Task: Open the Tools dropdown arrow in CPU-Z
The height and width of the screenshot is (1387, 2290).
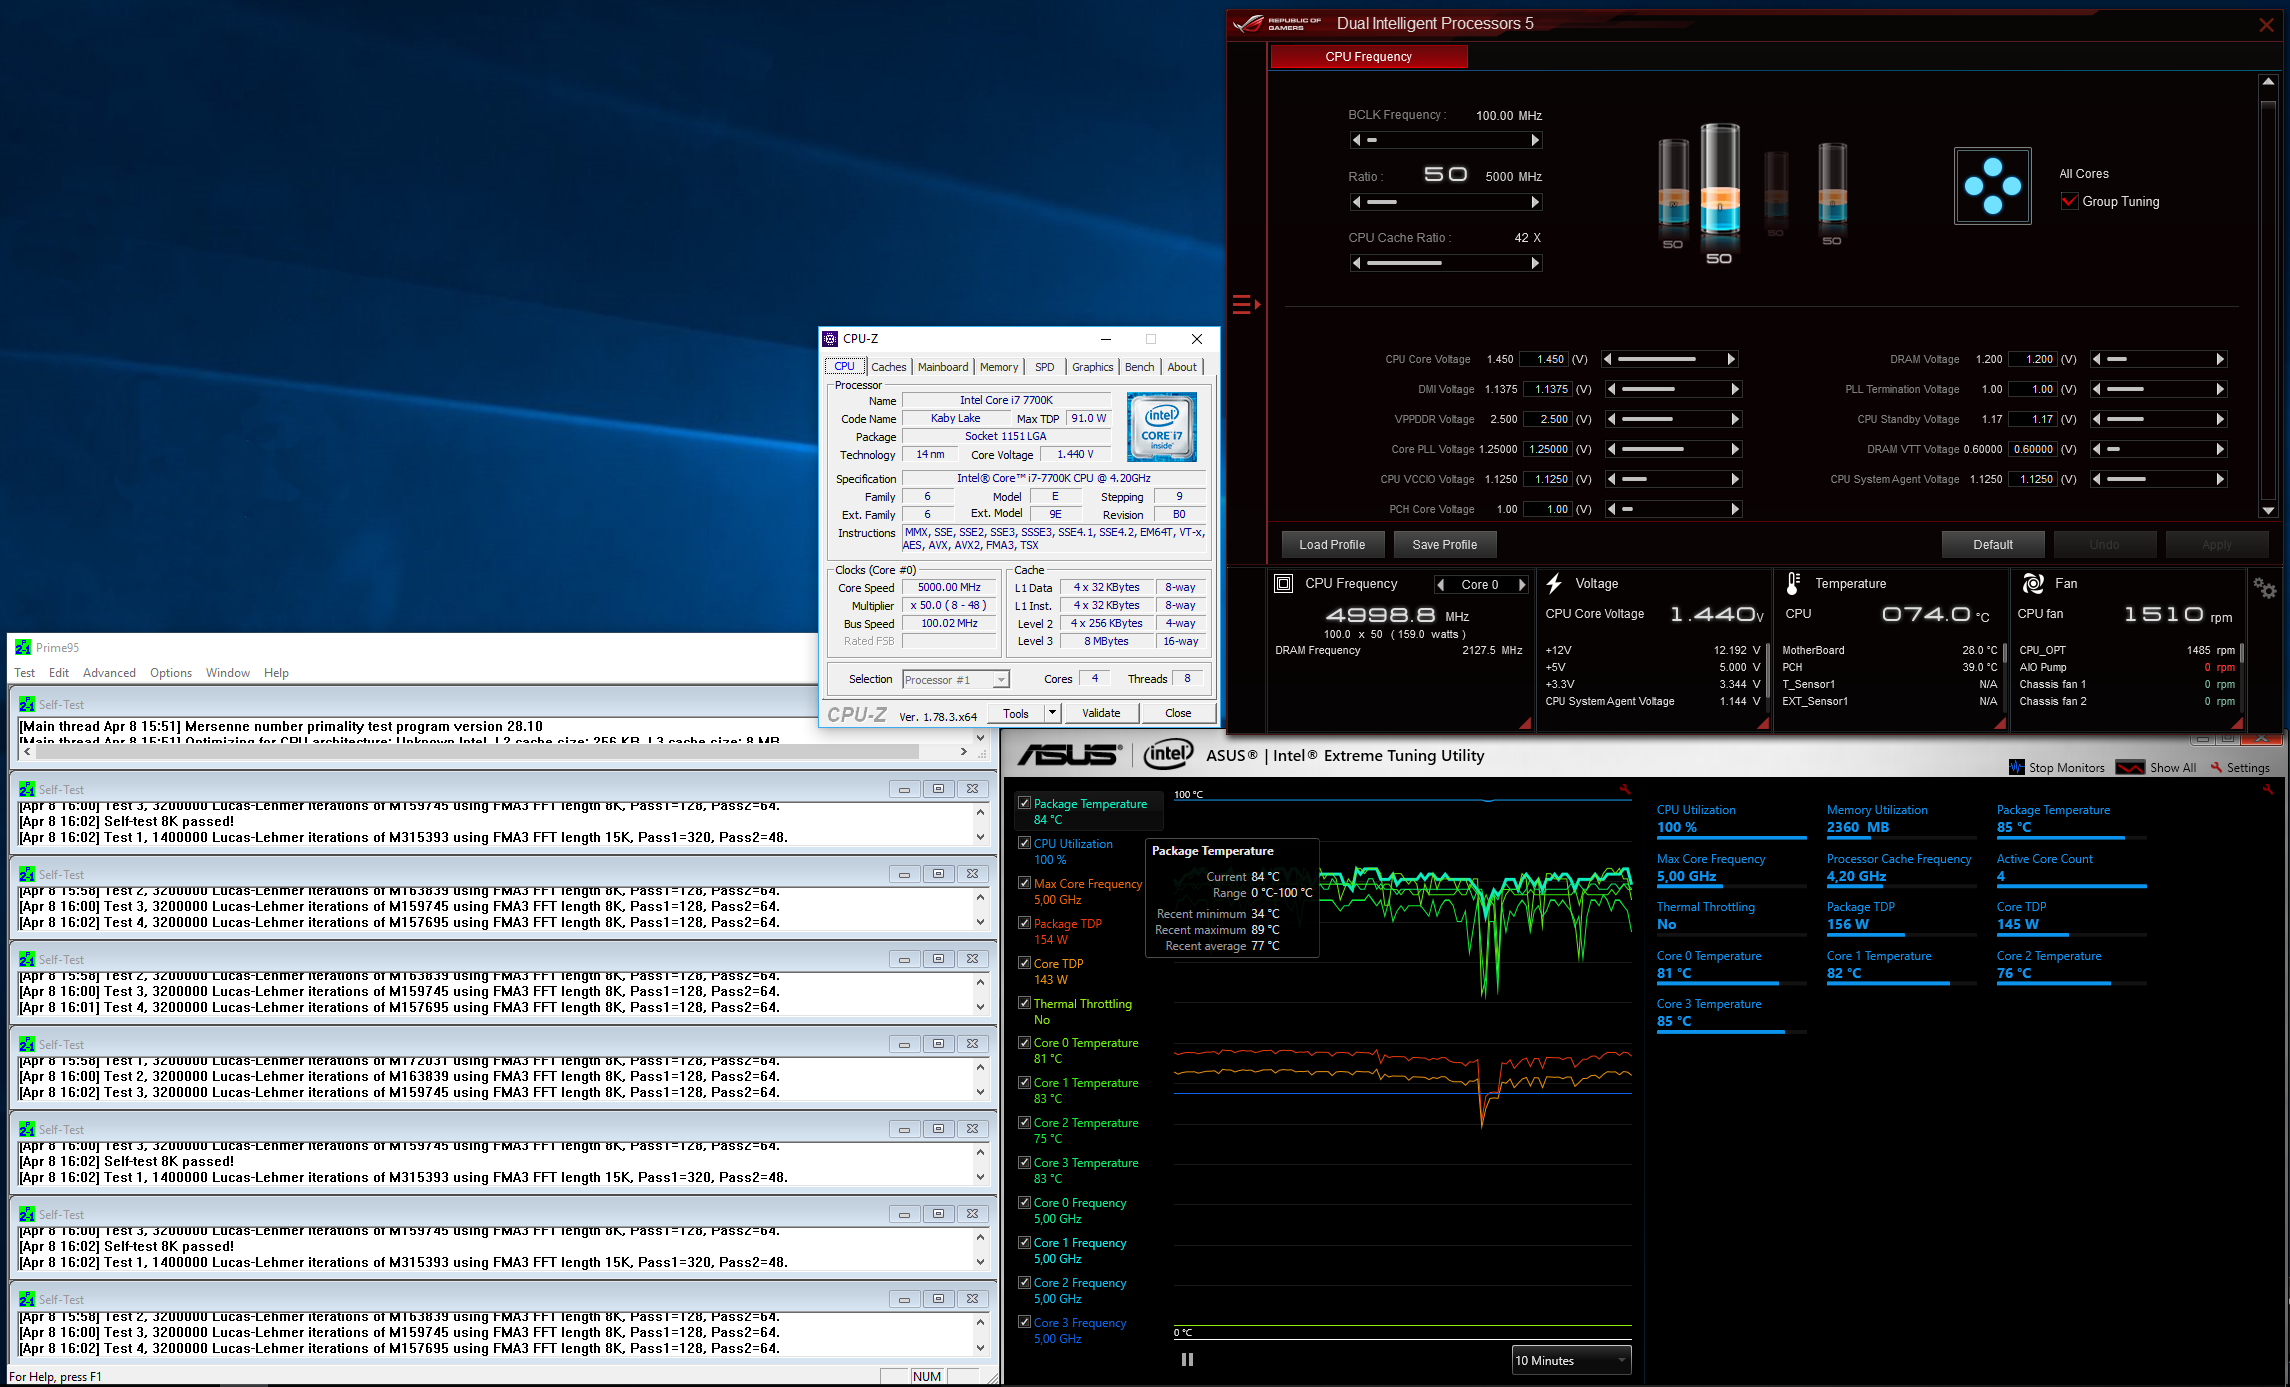Action: (x=1052, y=713)
